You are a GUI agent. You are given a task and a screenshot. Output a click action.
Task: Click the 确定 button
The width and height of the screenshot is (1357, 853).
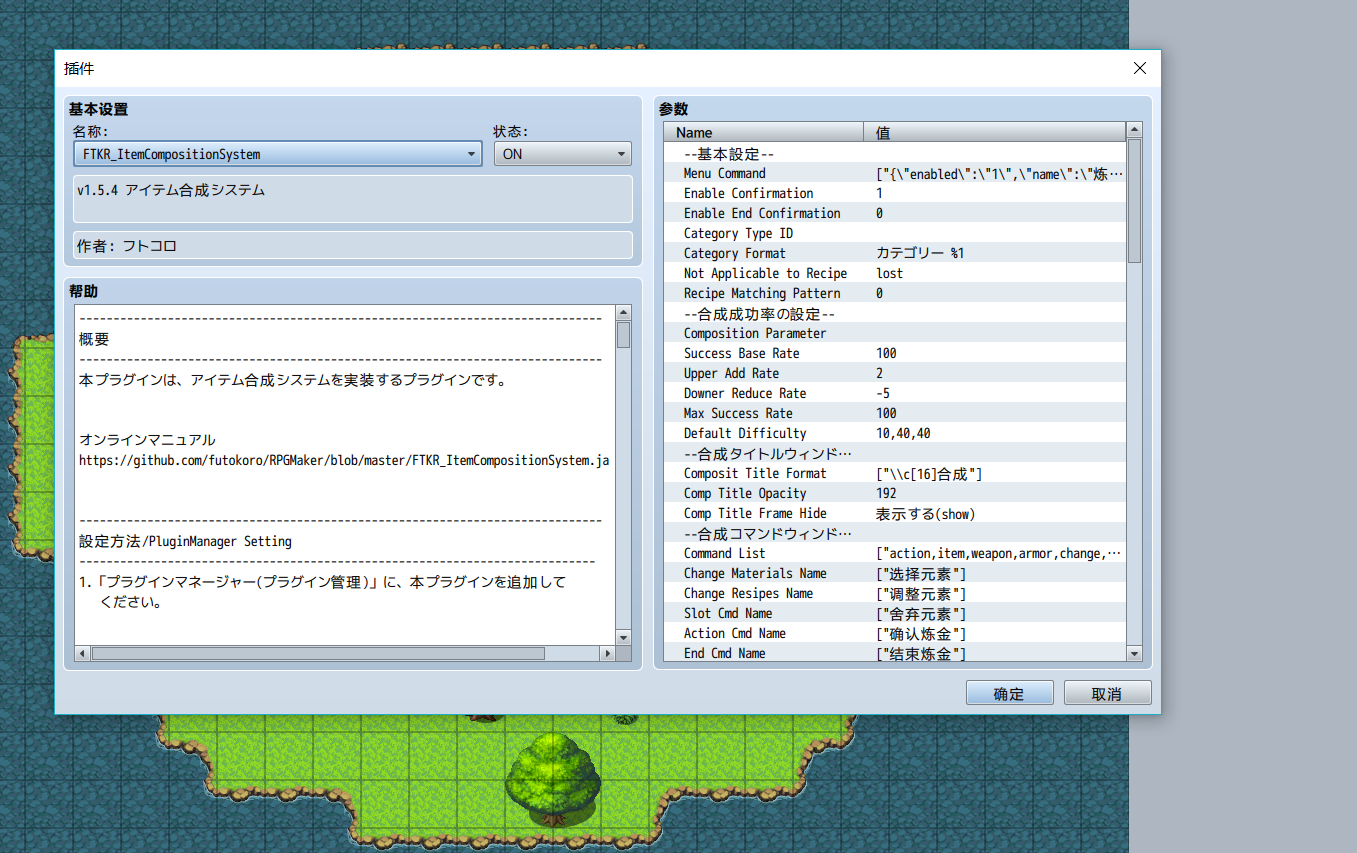coord(1009,693)
